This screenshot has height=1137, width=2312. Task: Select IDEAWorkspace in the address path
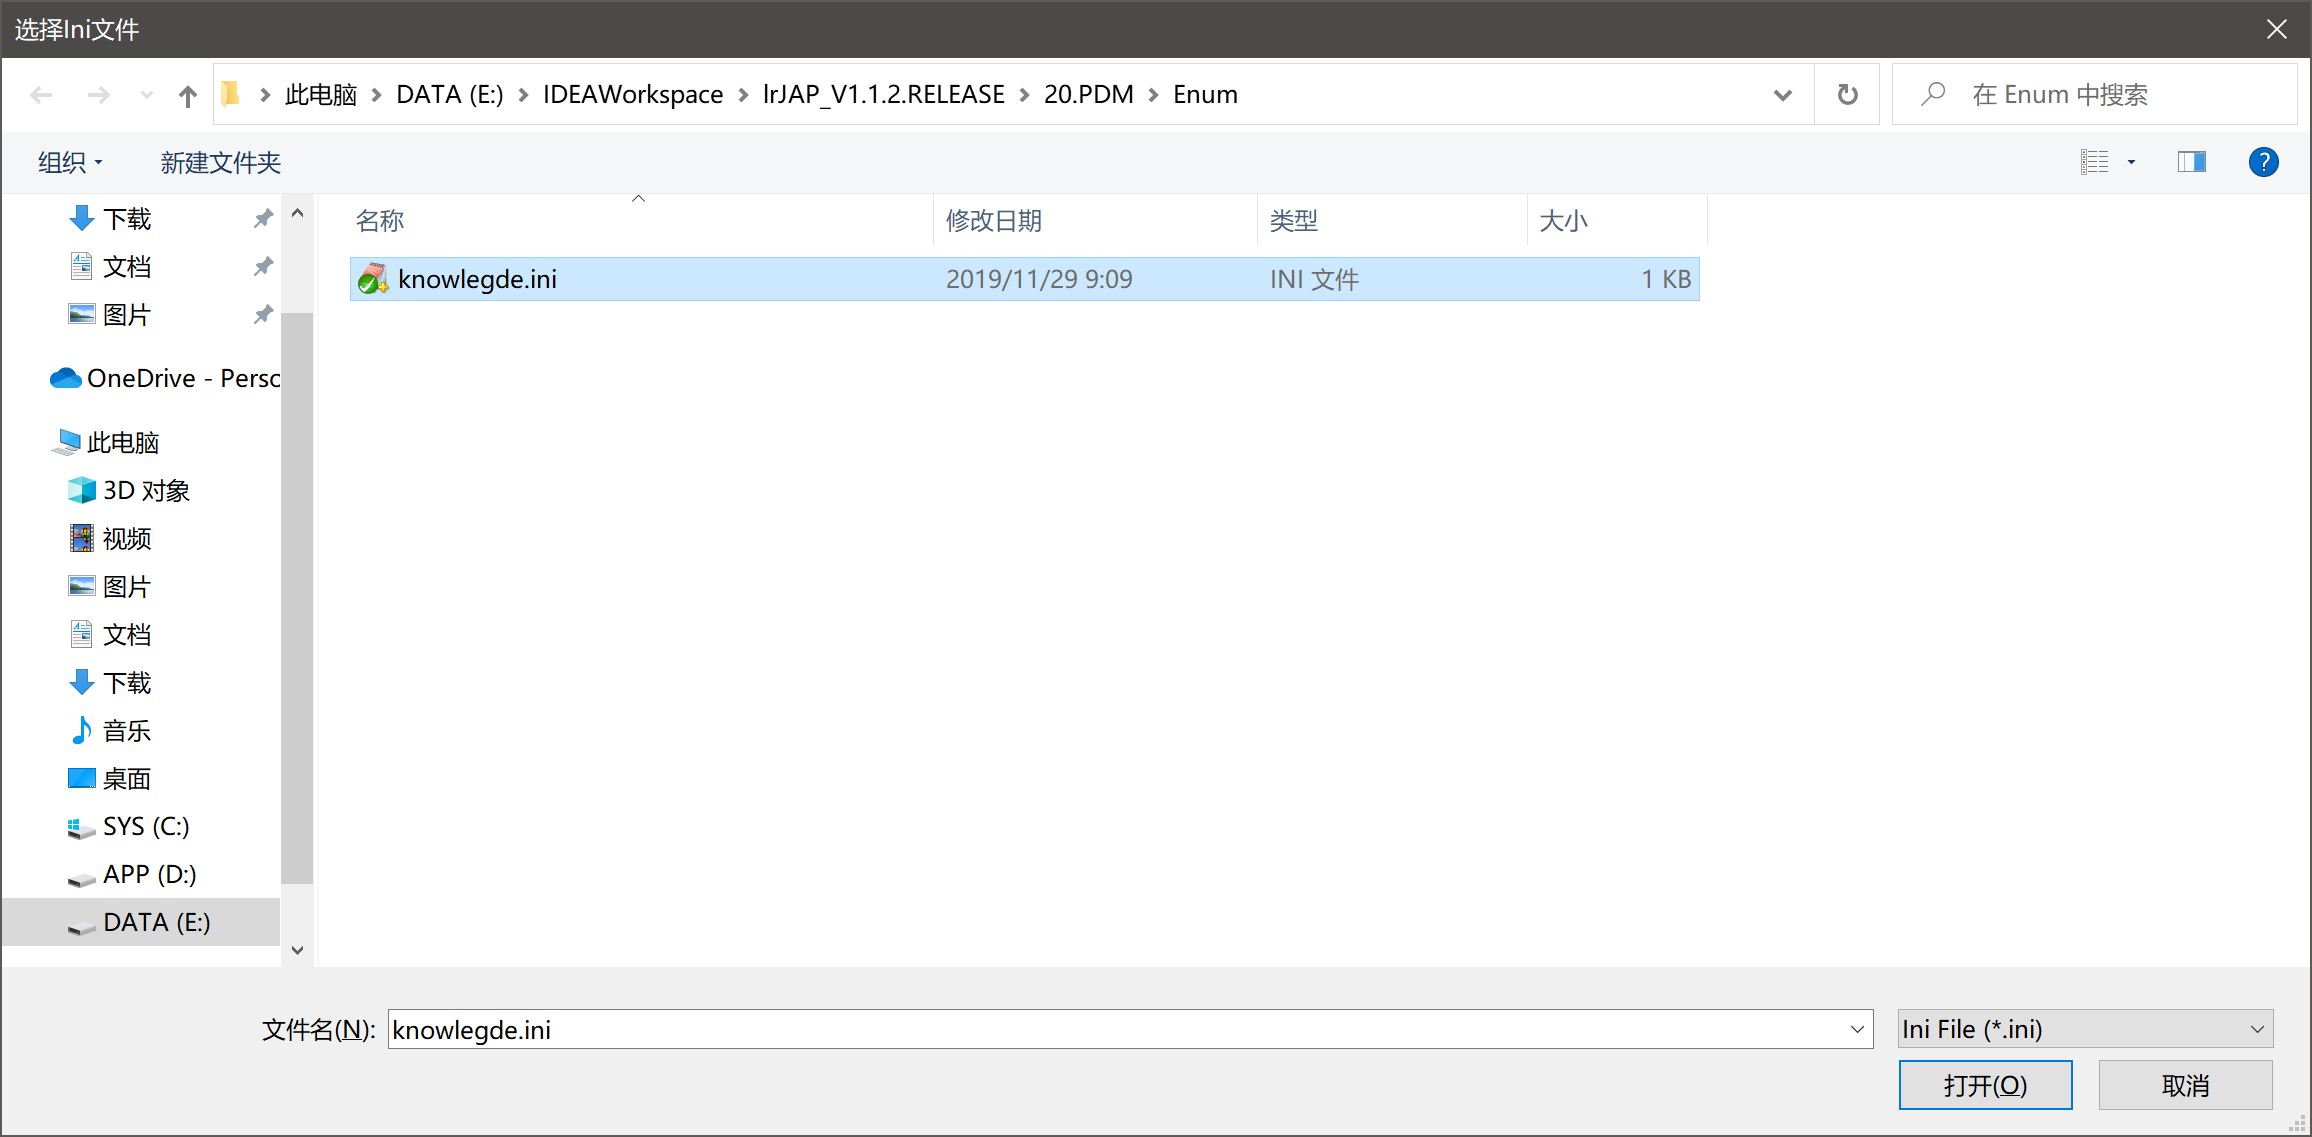click(x=633, y=95)
